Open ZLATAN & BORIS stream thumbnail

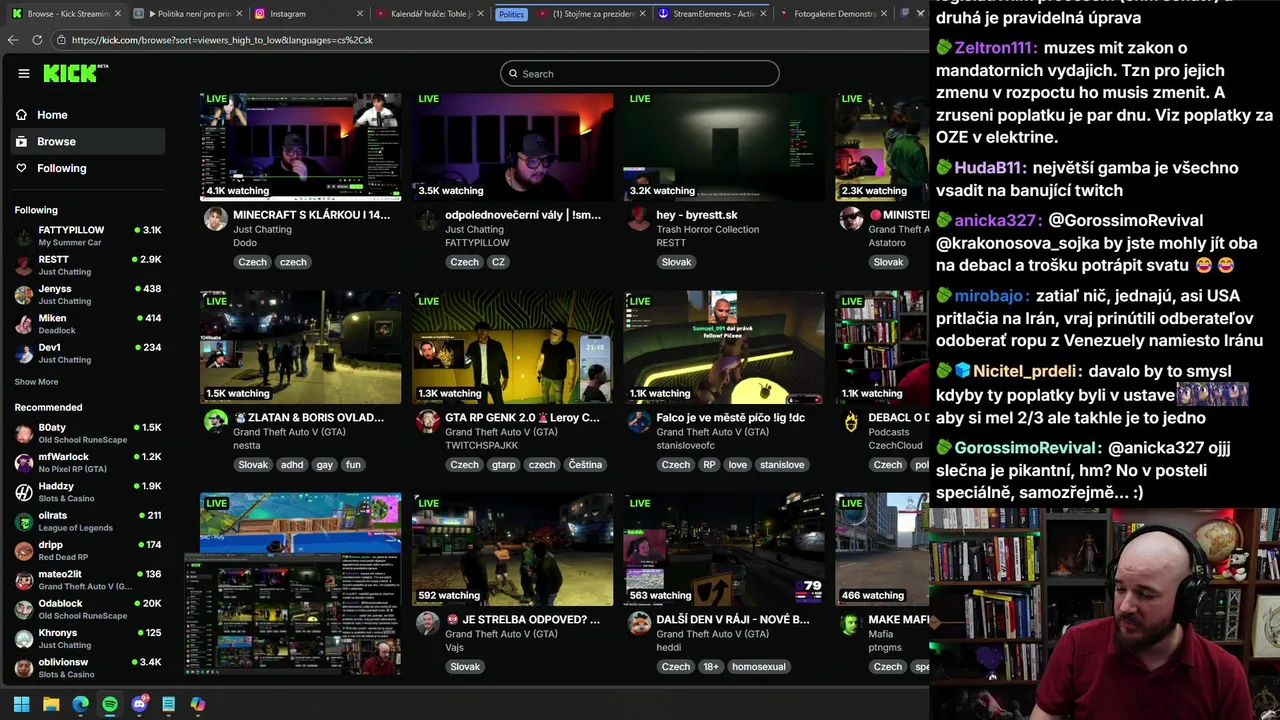pyautogui.click(x=301, y=347)
